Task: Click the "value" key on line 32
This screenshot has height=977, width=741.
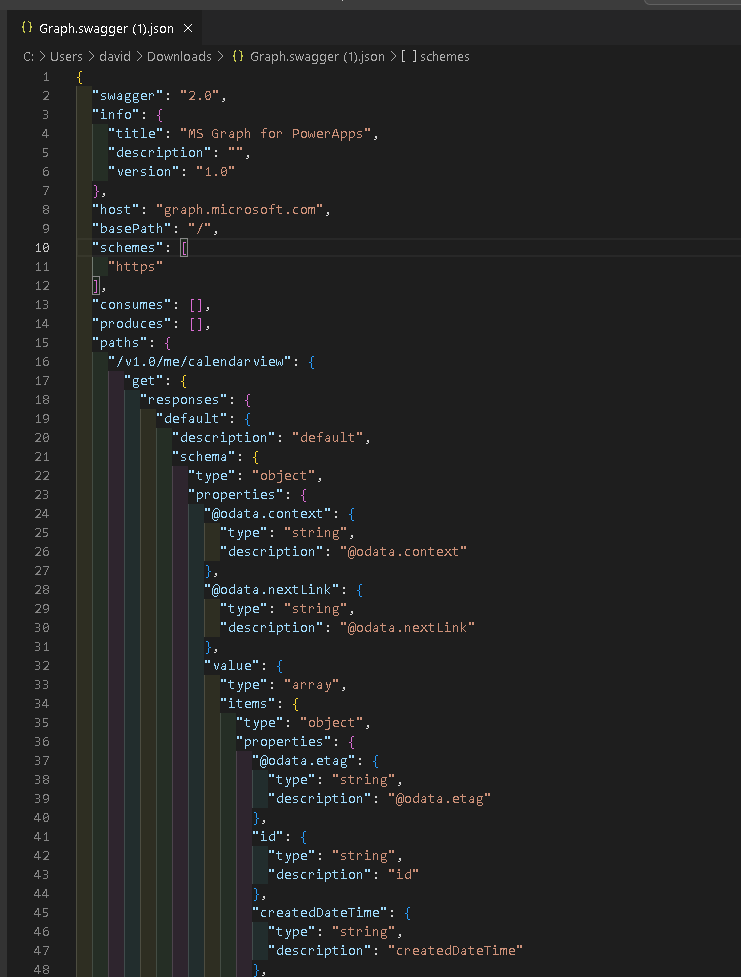Action: coord(231,666)
